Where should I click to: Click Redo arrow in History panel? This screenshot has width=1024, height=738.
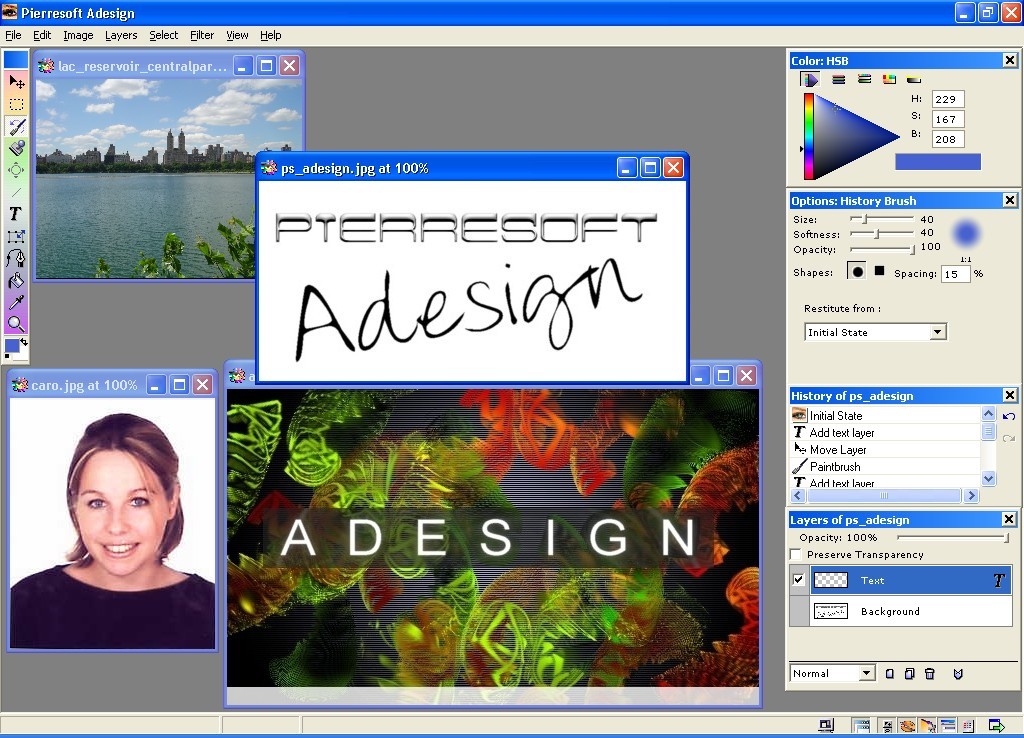1009,438
